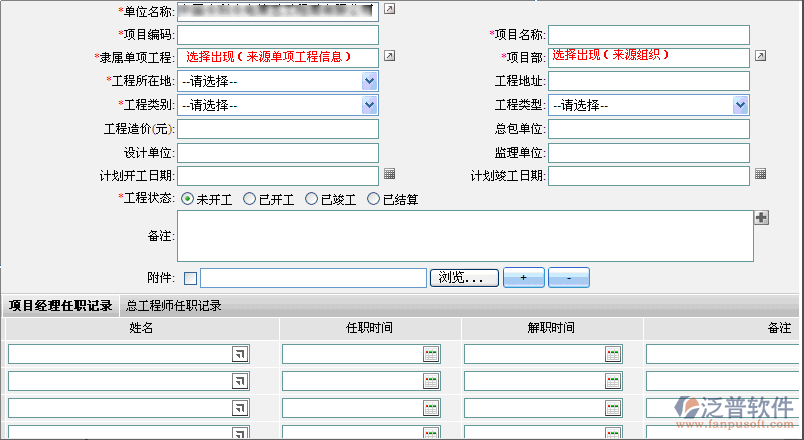Image resolution: width=804 pixels, height=440 pixels.
Task: Click the plus icon beside 备注 textbox
Action: [x=761, y=218]
